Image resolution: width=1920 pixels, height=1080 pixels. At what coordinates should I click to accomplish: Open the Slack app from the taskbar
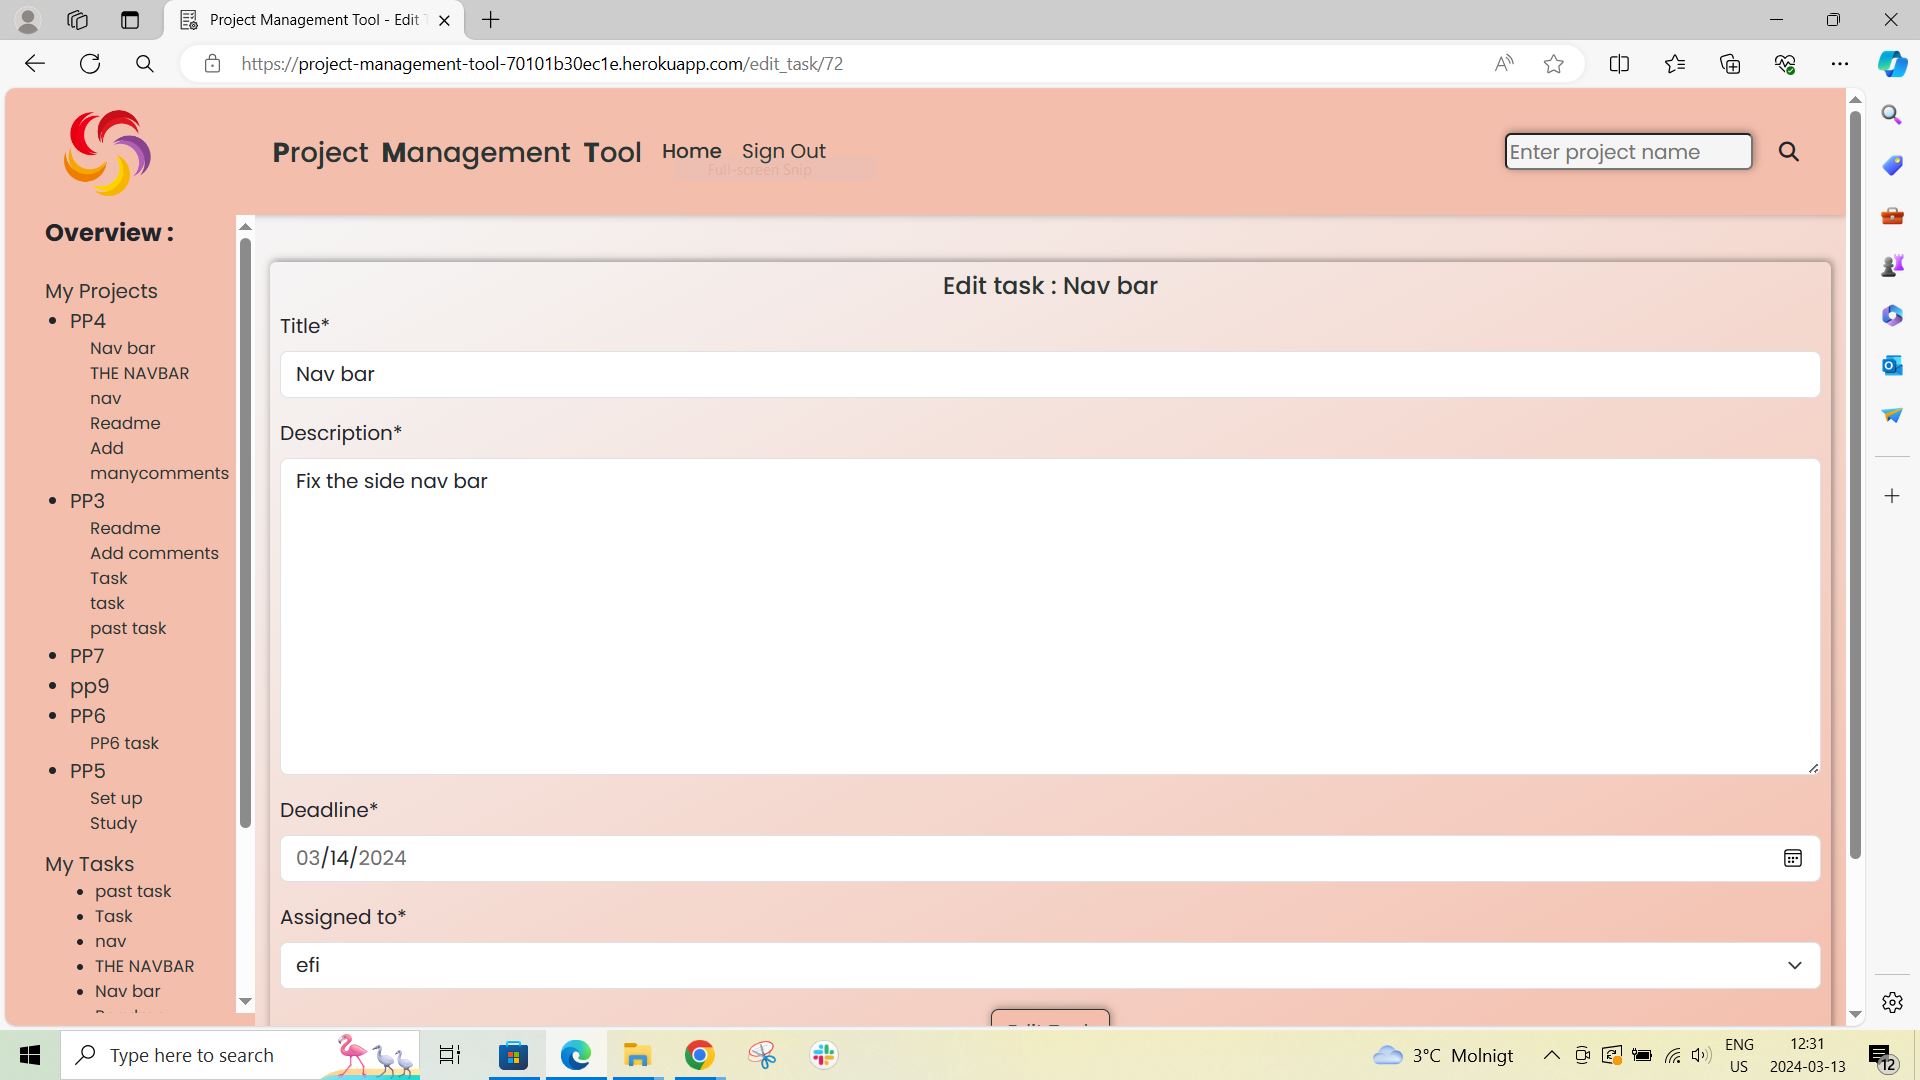click(x=822, y=1054)
